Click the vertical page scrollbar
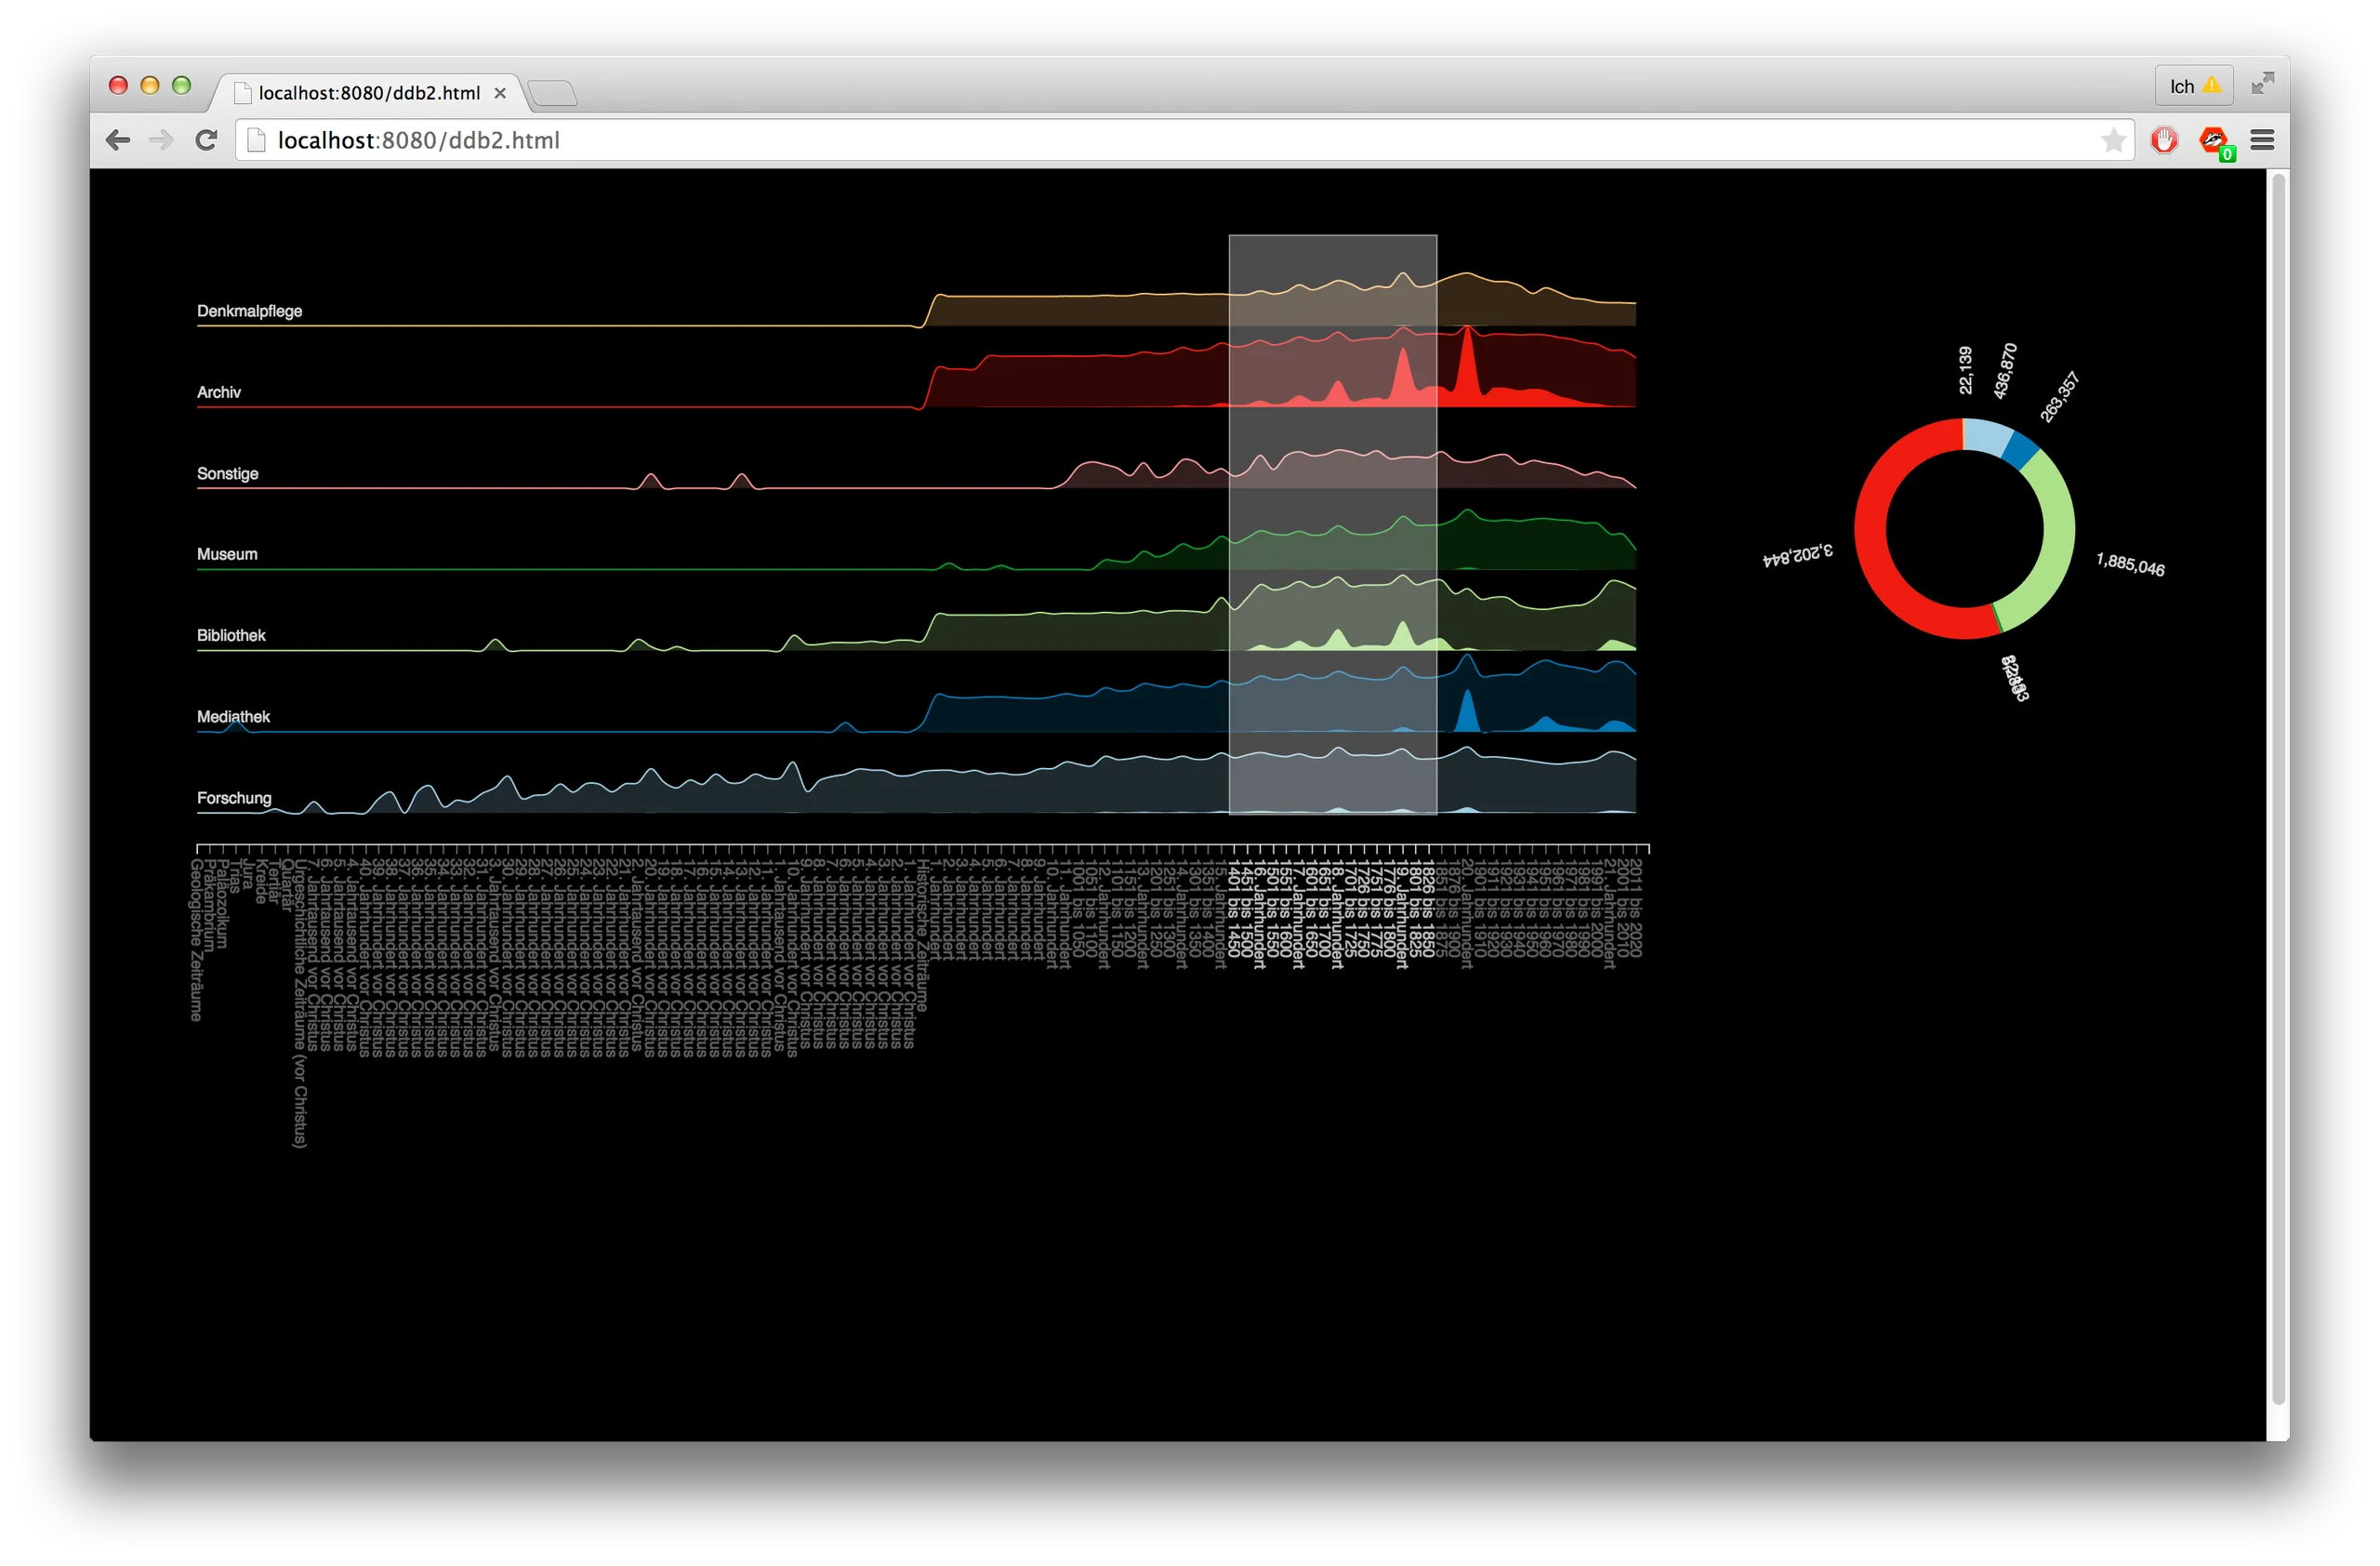Image resolution: width=2380 pixels, height=1566 pixels. coord(2278,788)
